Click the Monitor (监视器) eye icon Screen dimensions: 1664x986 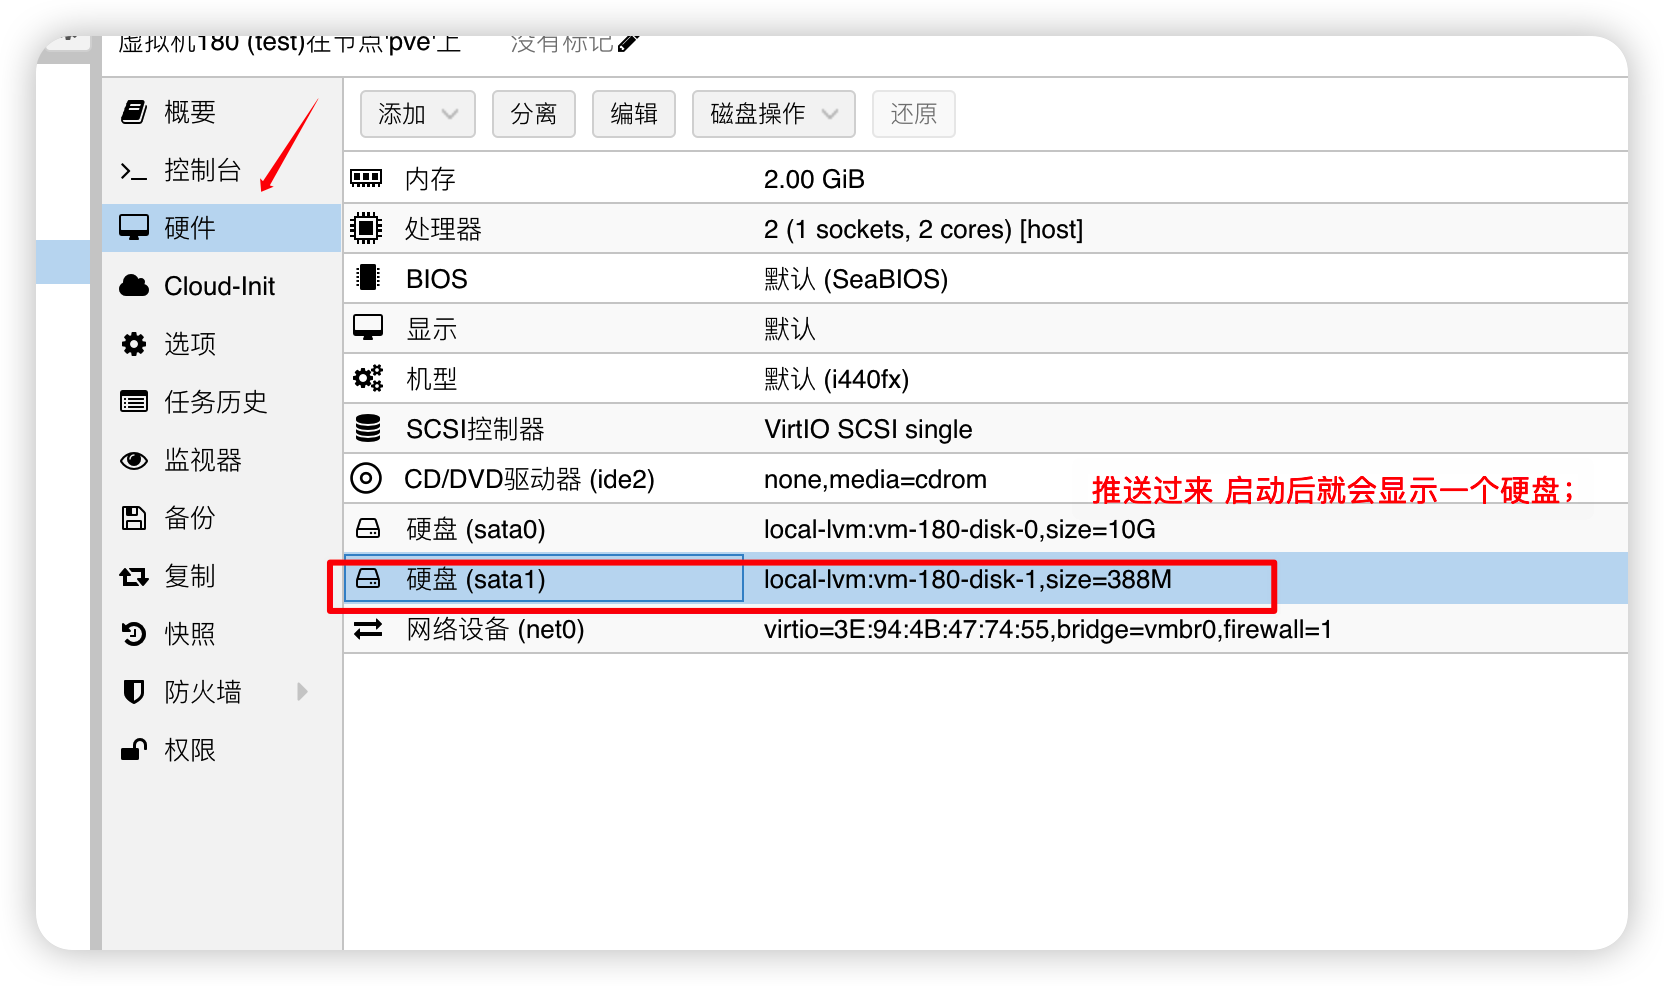[134, 460]
